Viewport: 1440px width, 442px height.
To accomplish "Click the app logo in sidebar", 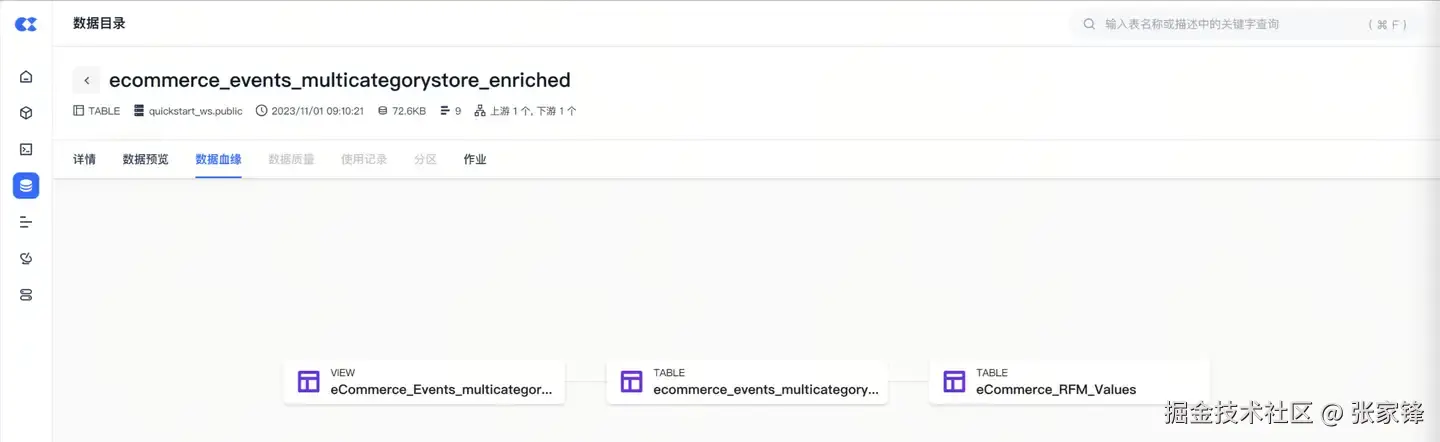I will tap(26, 24).
